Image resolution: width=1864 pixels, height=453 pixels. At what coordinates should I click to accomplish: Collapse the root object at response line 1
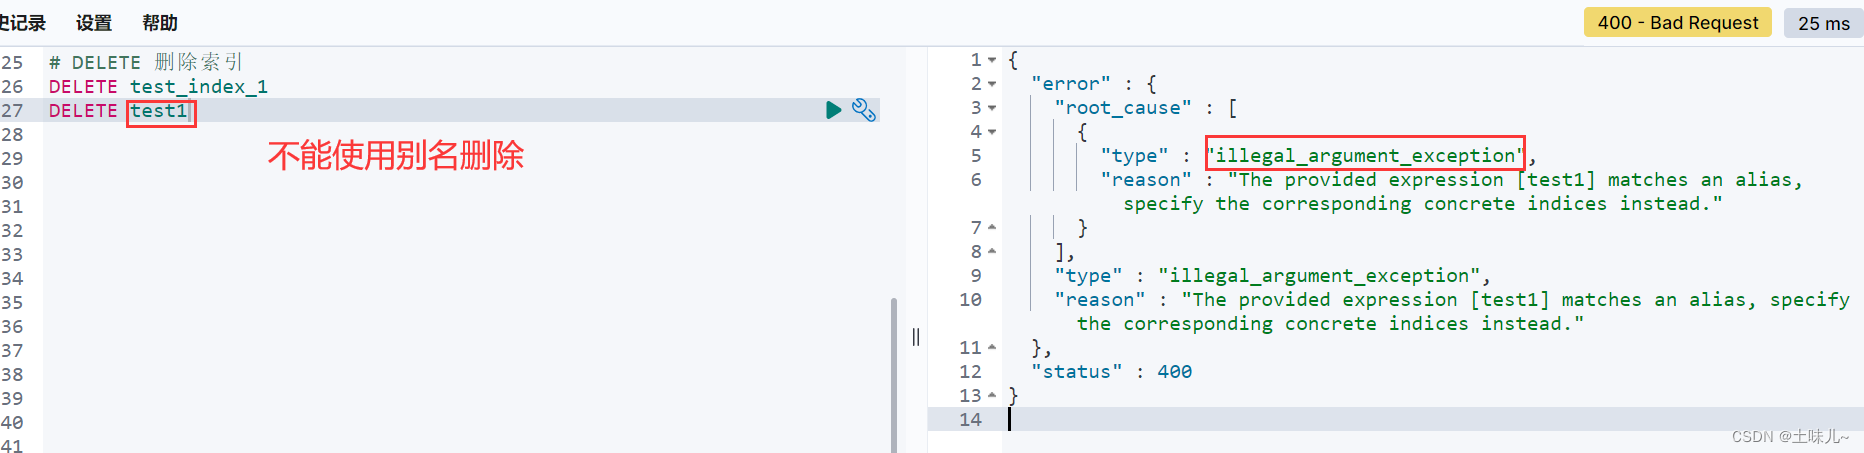[992, 60]
